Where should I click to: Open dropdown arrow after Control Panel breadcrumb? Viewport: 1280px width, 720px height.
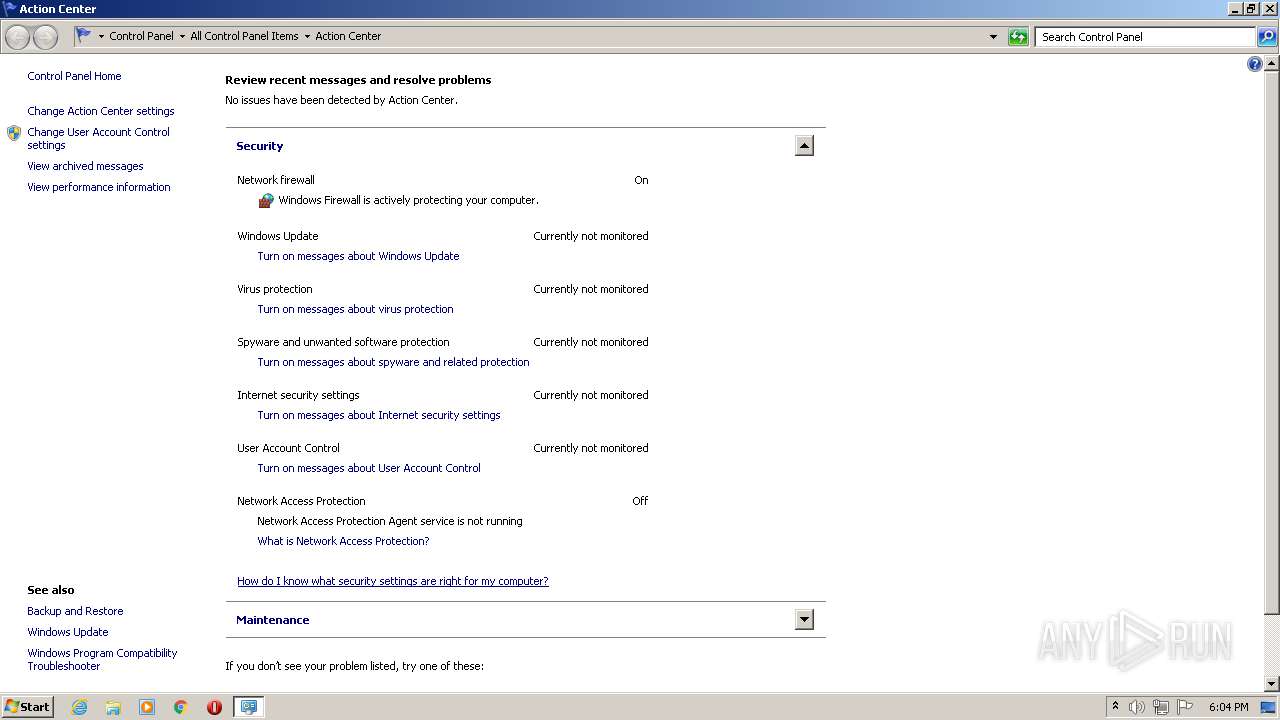(182, 36)
